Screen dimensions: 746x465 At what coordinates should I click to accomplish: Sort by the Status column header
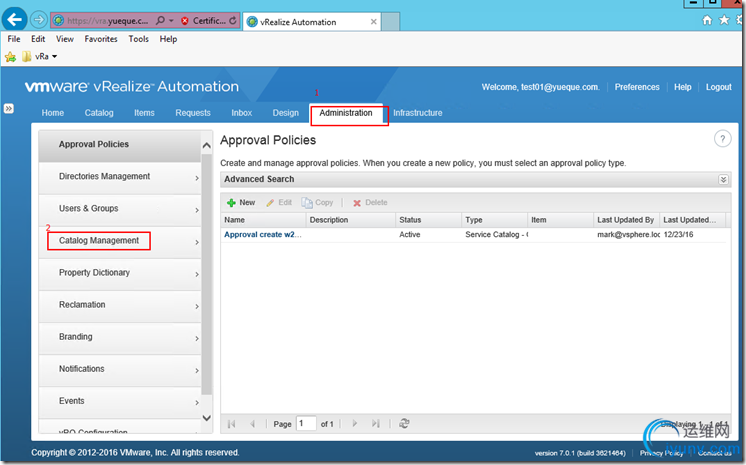point(428,220)
